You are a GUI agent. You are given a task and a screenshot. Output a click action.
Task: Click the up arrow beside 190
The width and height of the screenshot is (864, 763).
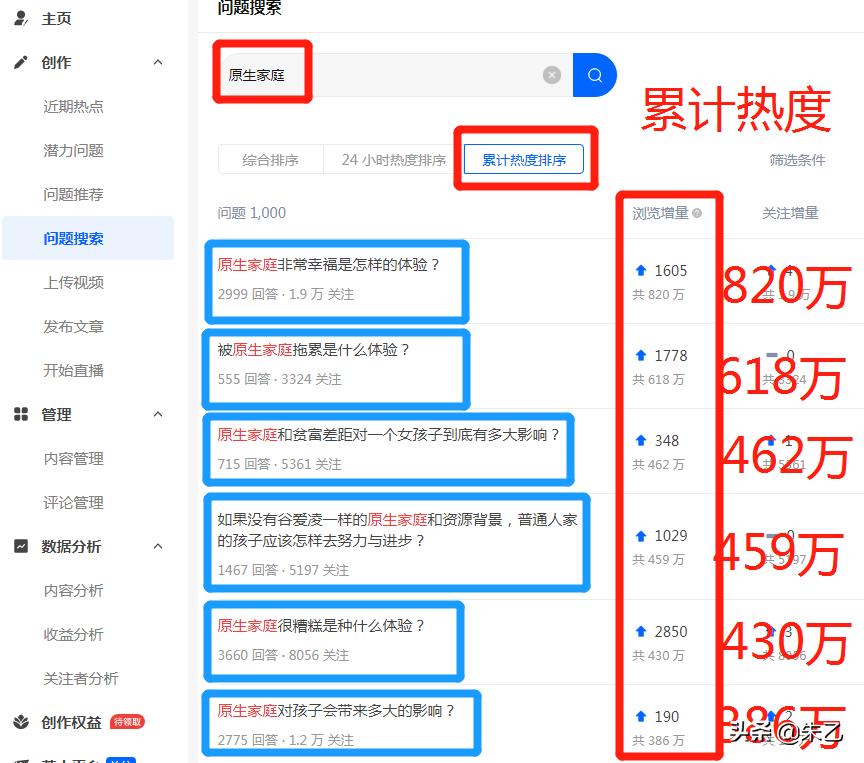[640, 717]
